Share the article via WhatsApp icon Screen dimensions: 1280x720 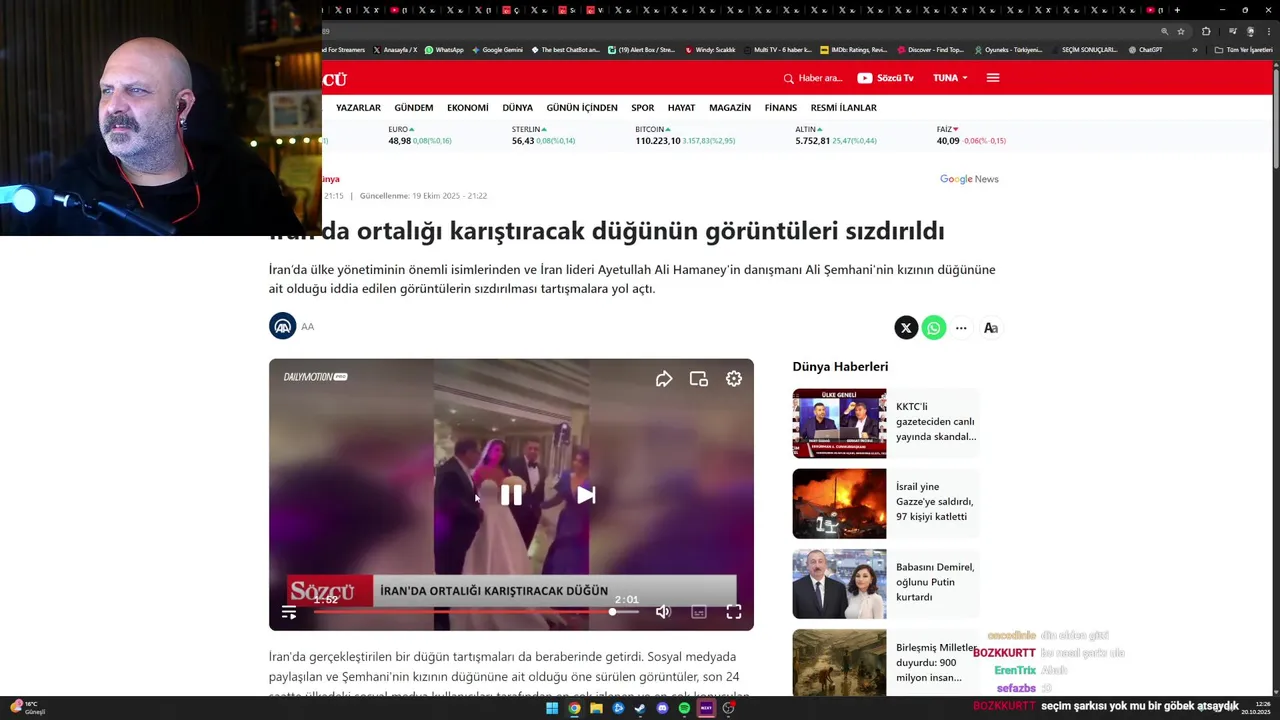(x=934, y=327)
